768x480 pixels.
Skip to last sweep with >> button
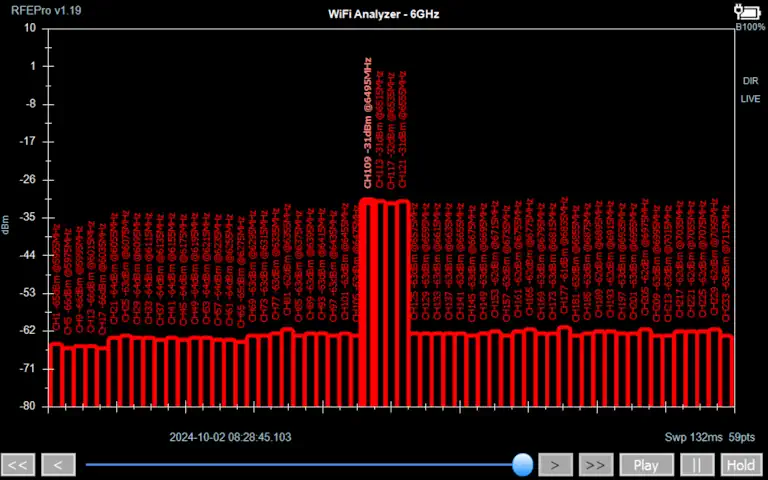point(596,465)
